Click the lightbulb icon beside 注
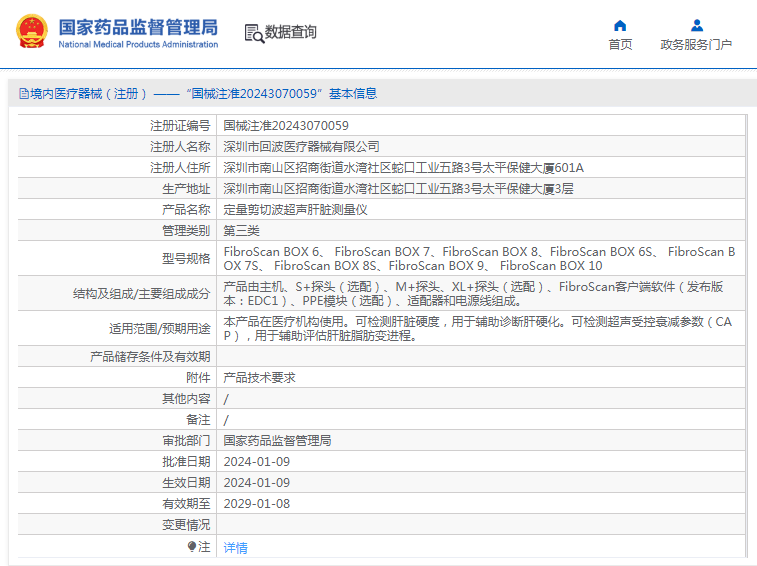757x566 pixels. (x=192, y=547)
